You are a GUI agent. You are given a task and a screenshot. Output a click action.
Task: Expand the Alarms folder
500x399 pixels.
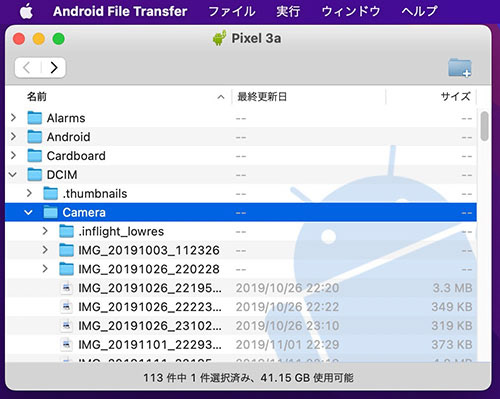tap(13, 118)
